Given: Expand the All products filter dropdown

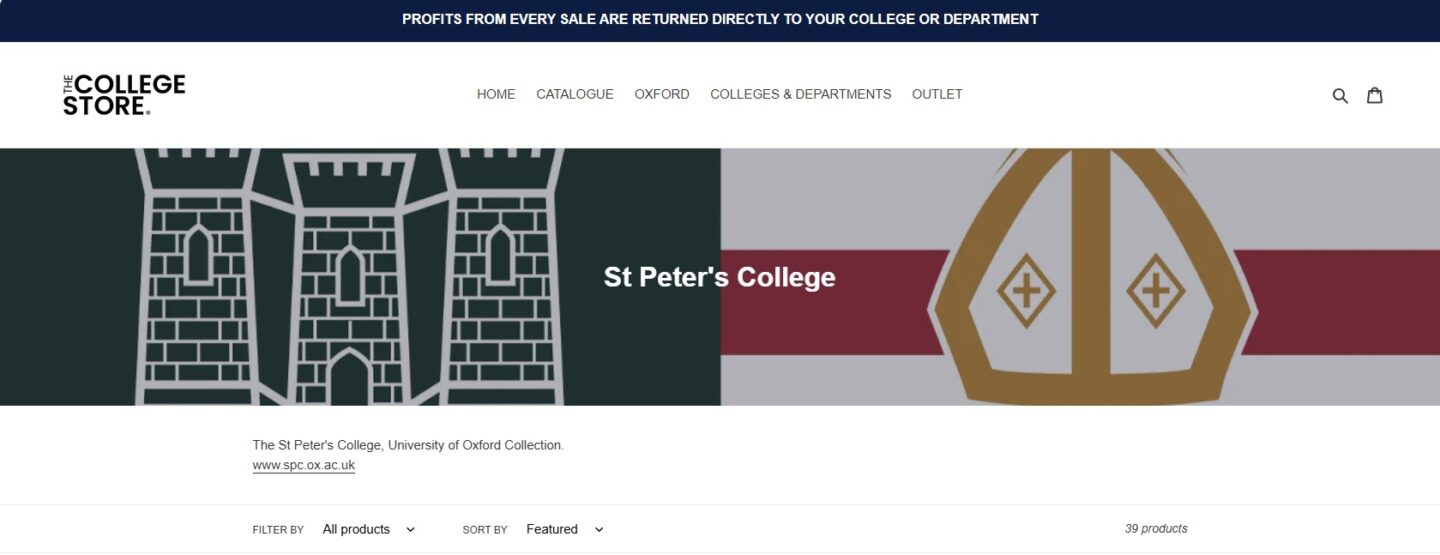Looking at the screenshot, I should [x=368, y=529].
